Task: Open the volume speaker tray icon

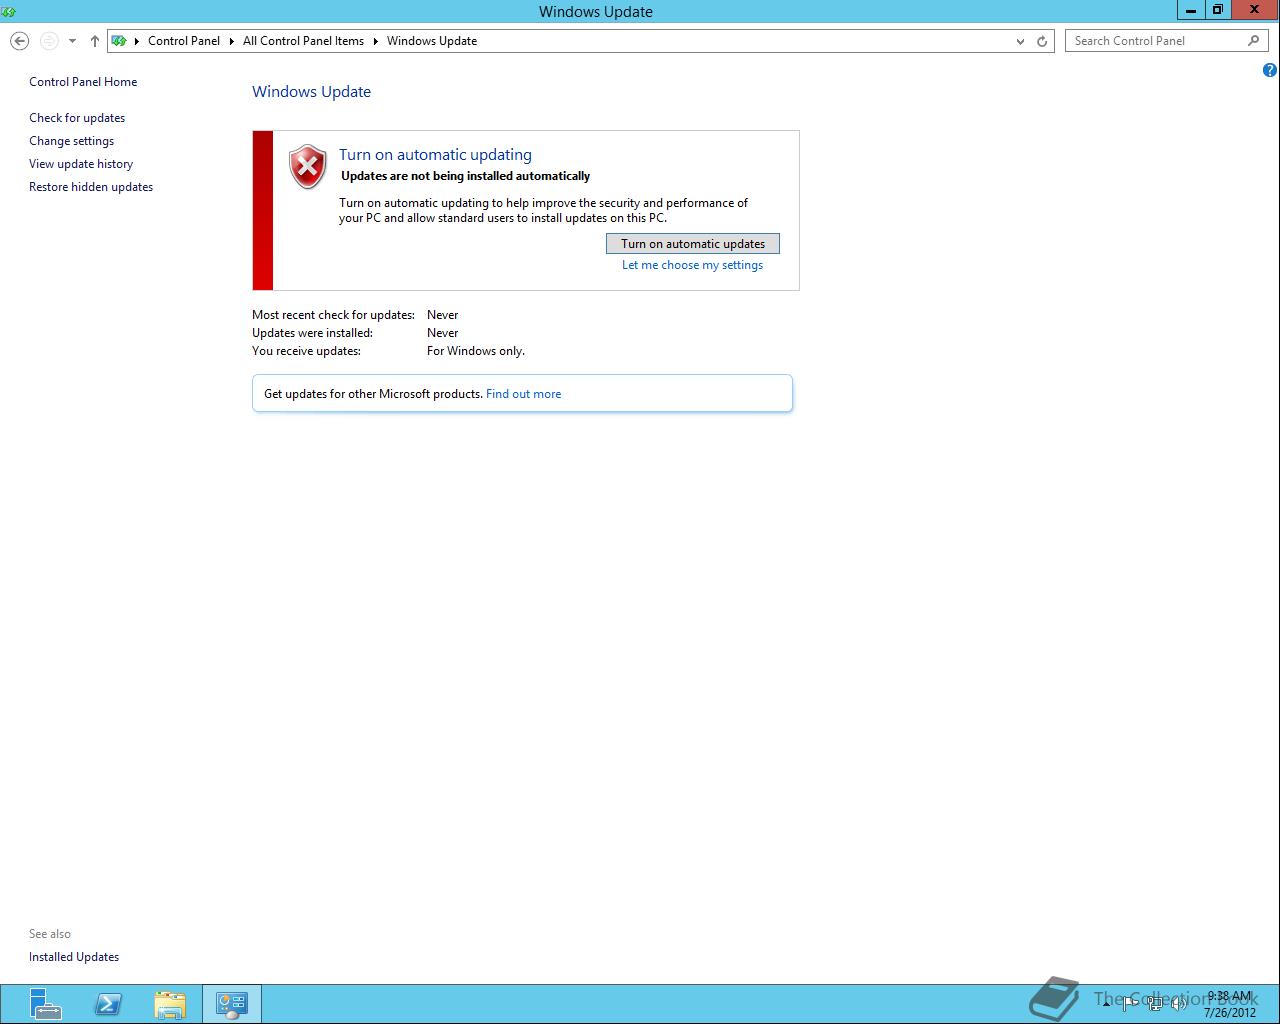Action: pyautogui.click(x=1179, y=1003)
